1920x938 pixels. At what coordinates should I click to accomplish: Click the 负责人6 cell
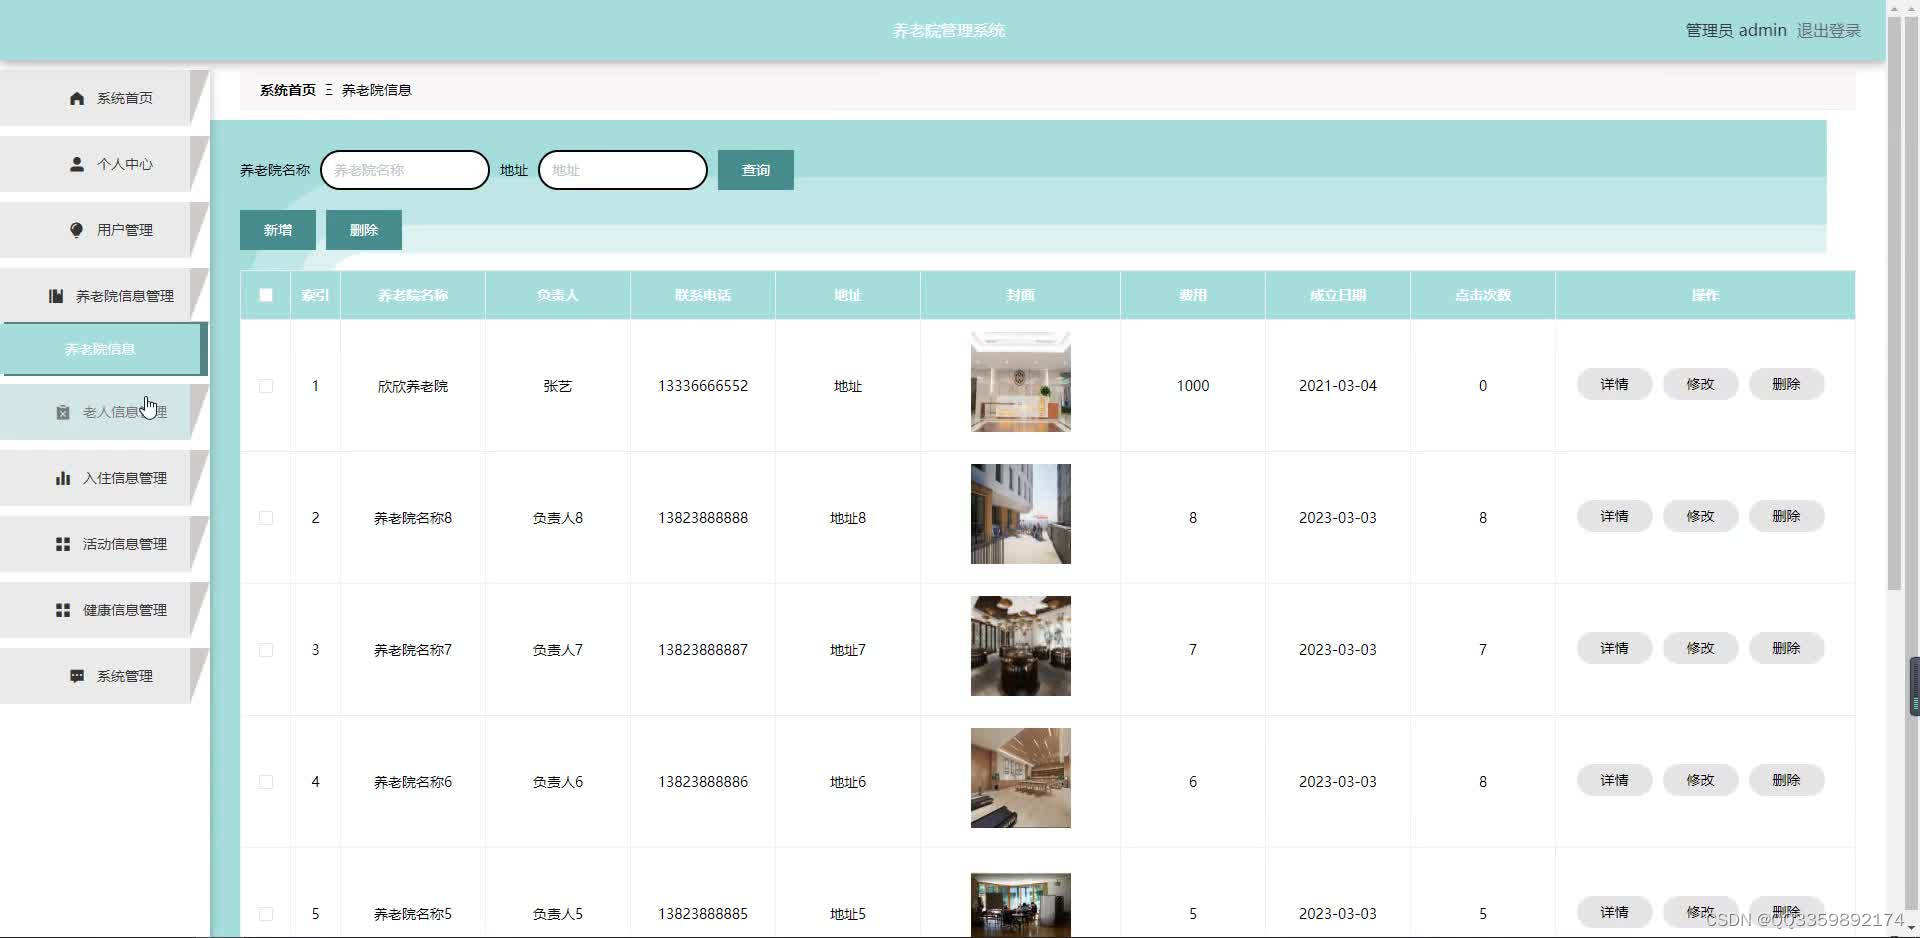[x=558, y=782]
